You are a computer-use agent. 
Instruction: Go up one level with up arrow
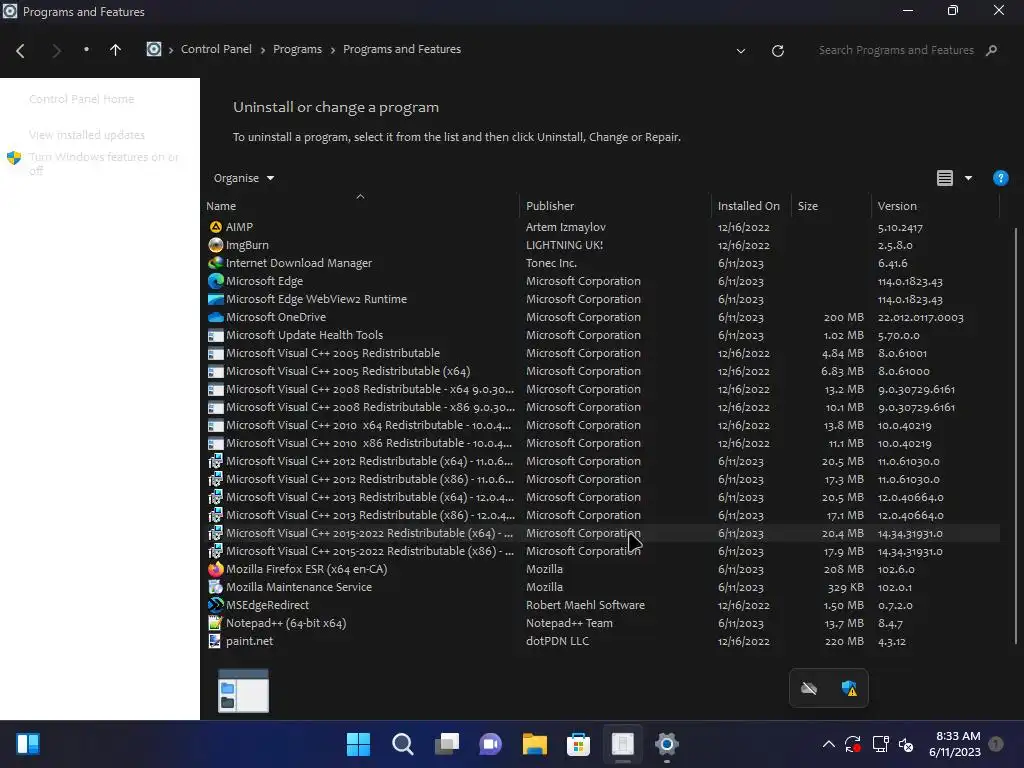(116, 50)
